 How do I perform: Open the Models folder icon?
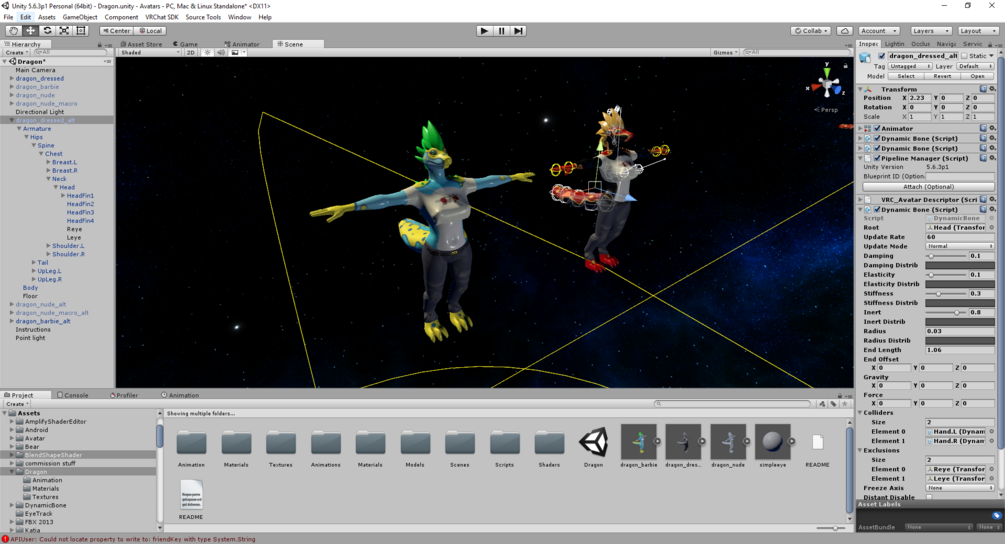(415, 443)
